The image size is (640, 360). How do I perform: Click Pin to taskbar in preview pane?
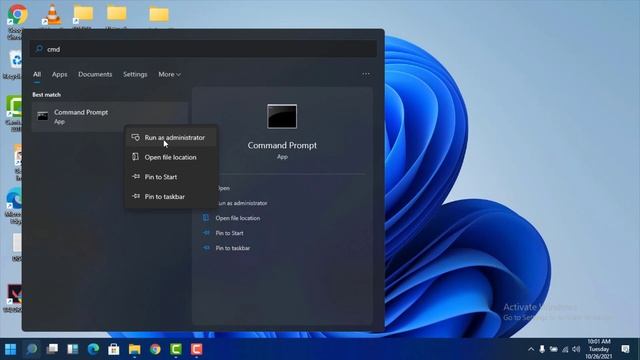point(233,248)
